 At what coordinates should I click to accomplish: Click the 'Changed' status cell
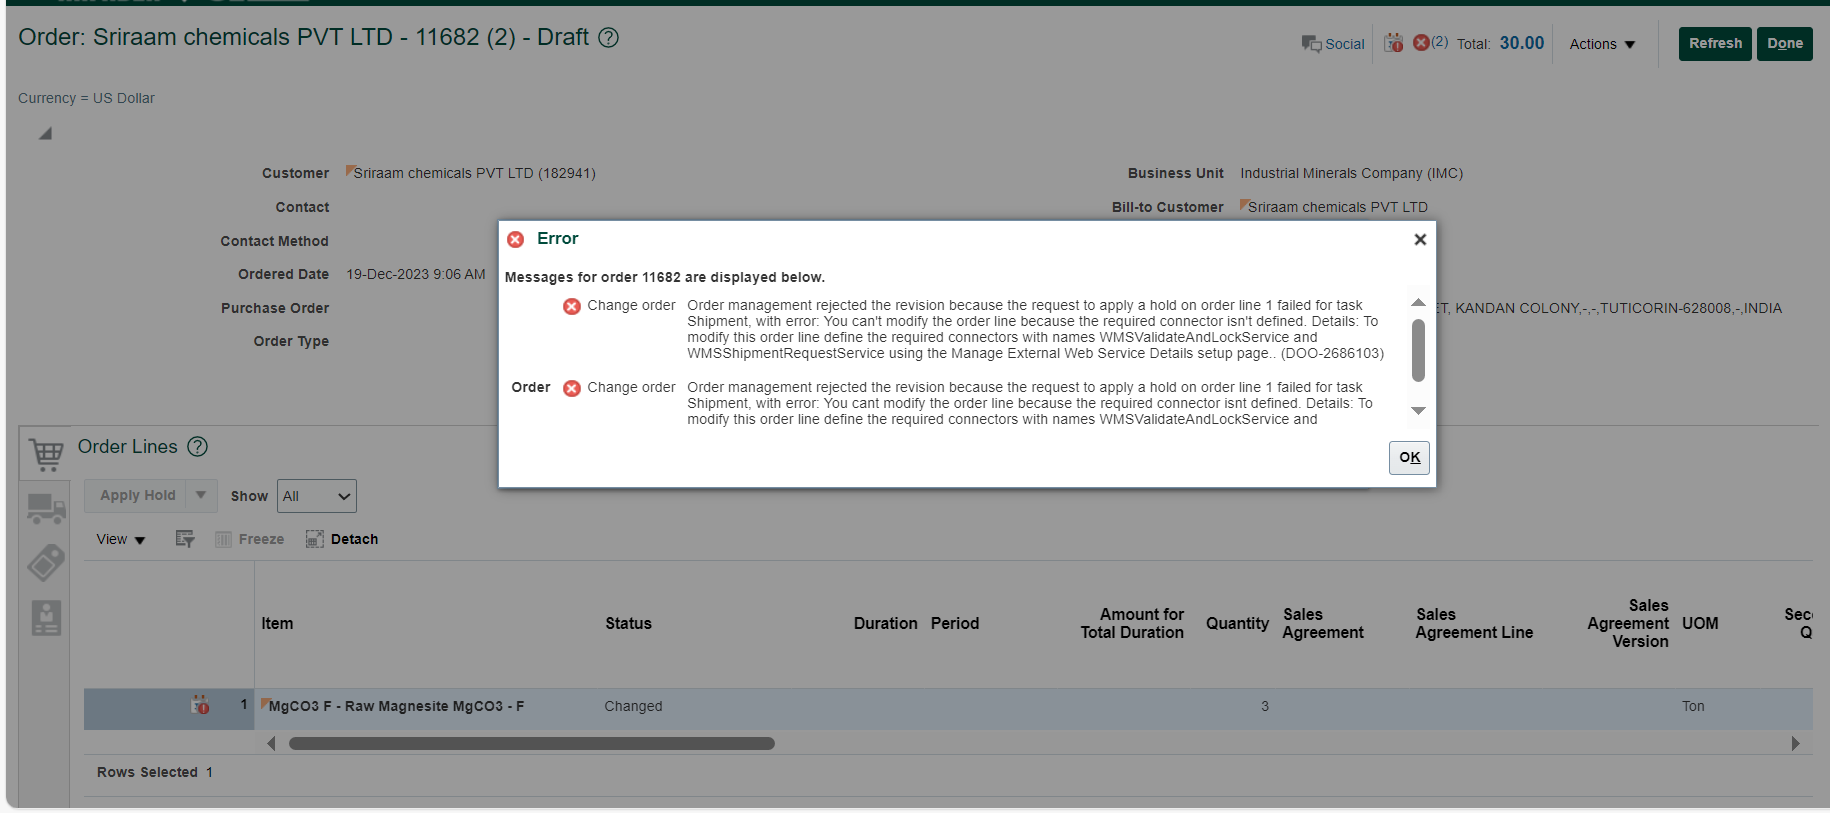[633, 706]
